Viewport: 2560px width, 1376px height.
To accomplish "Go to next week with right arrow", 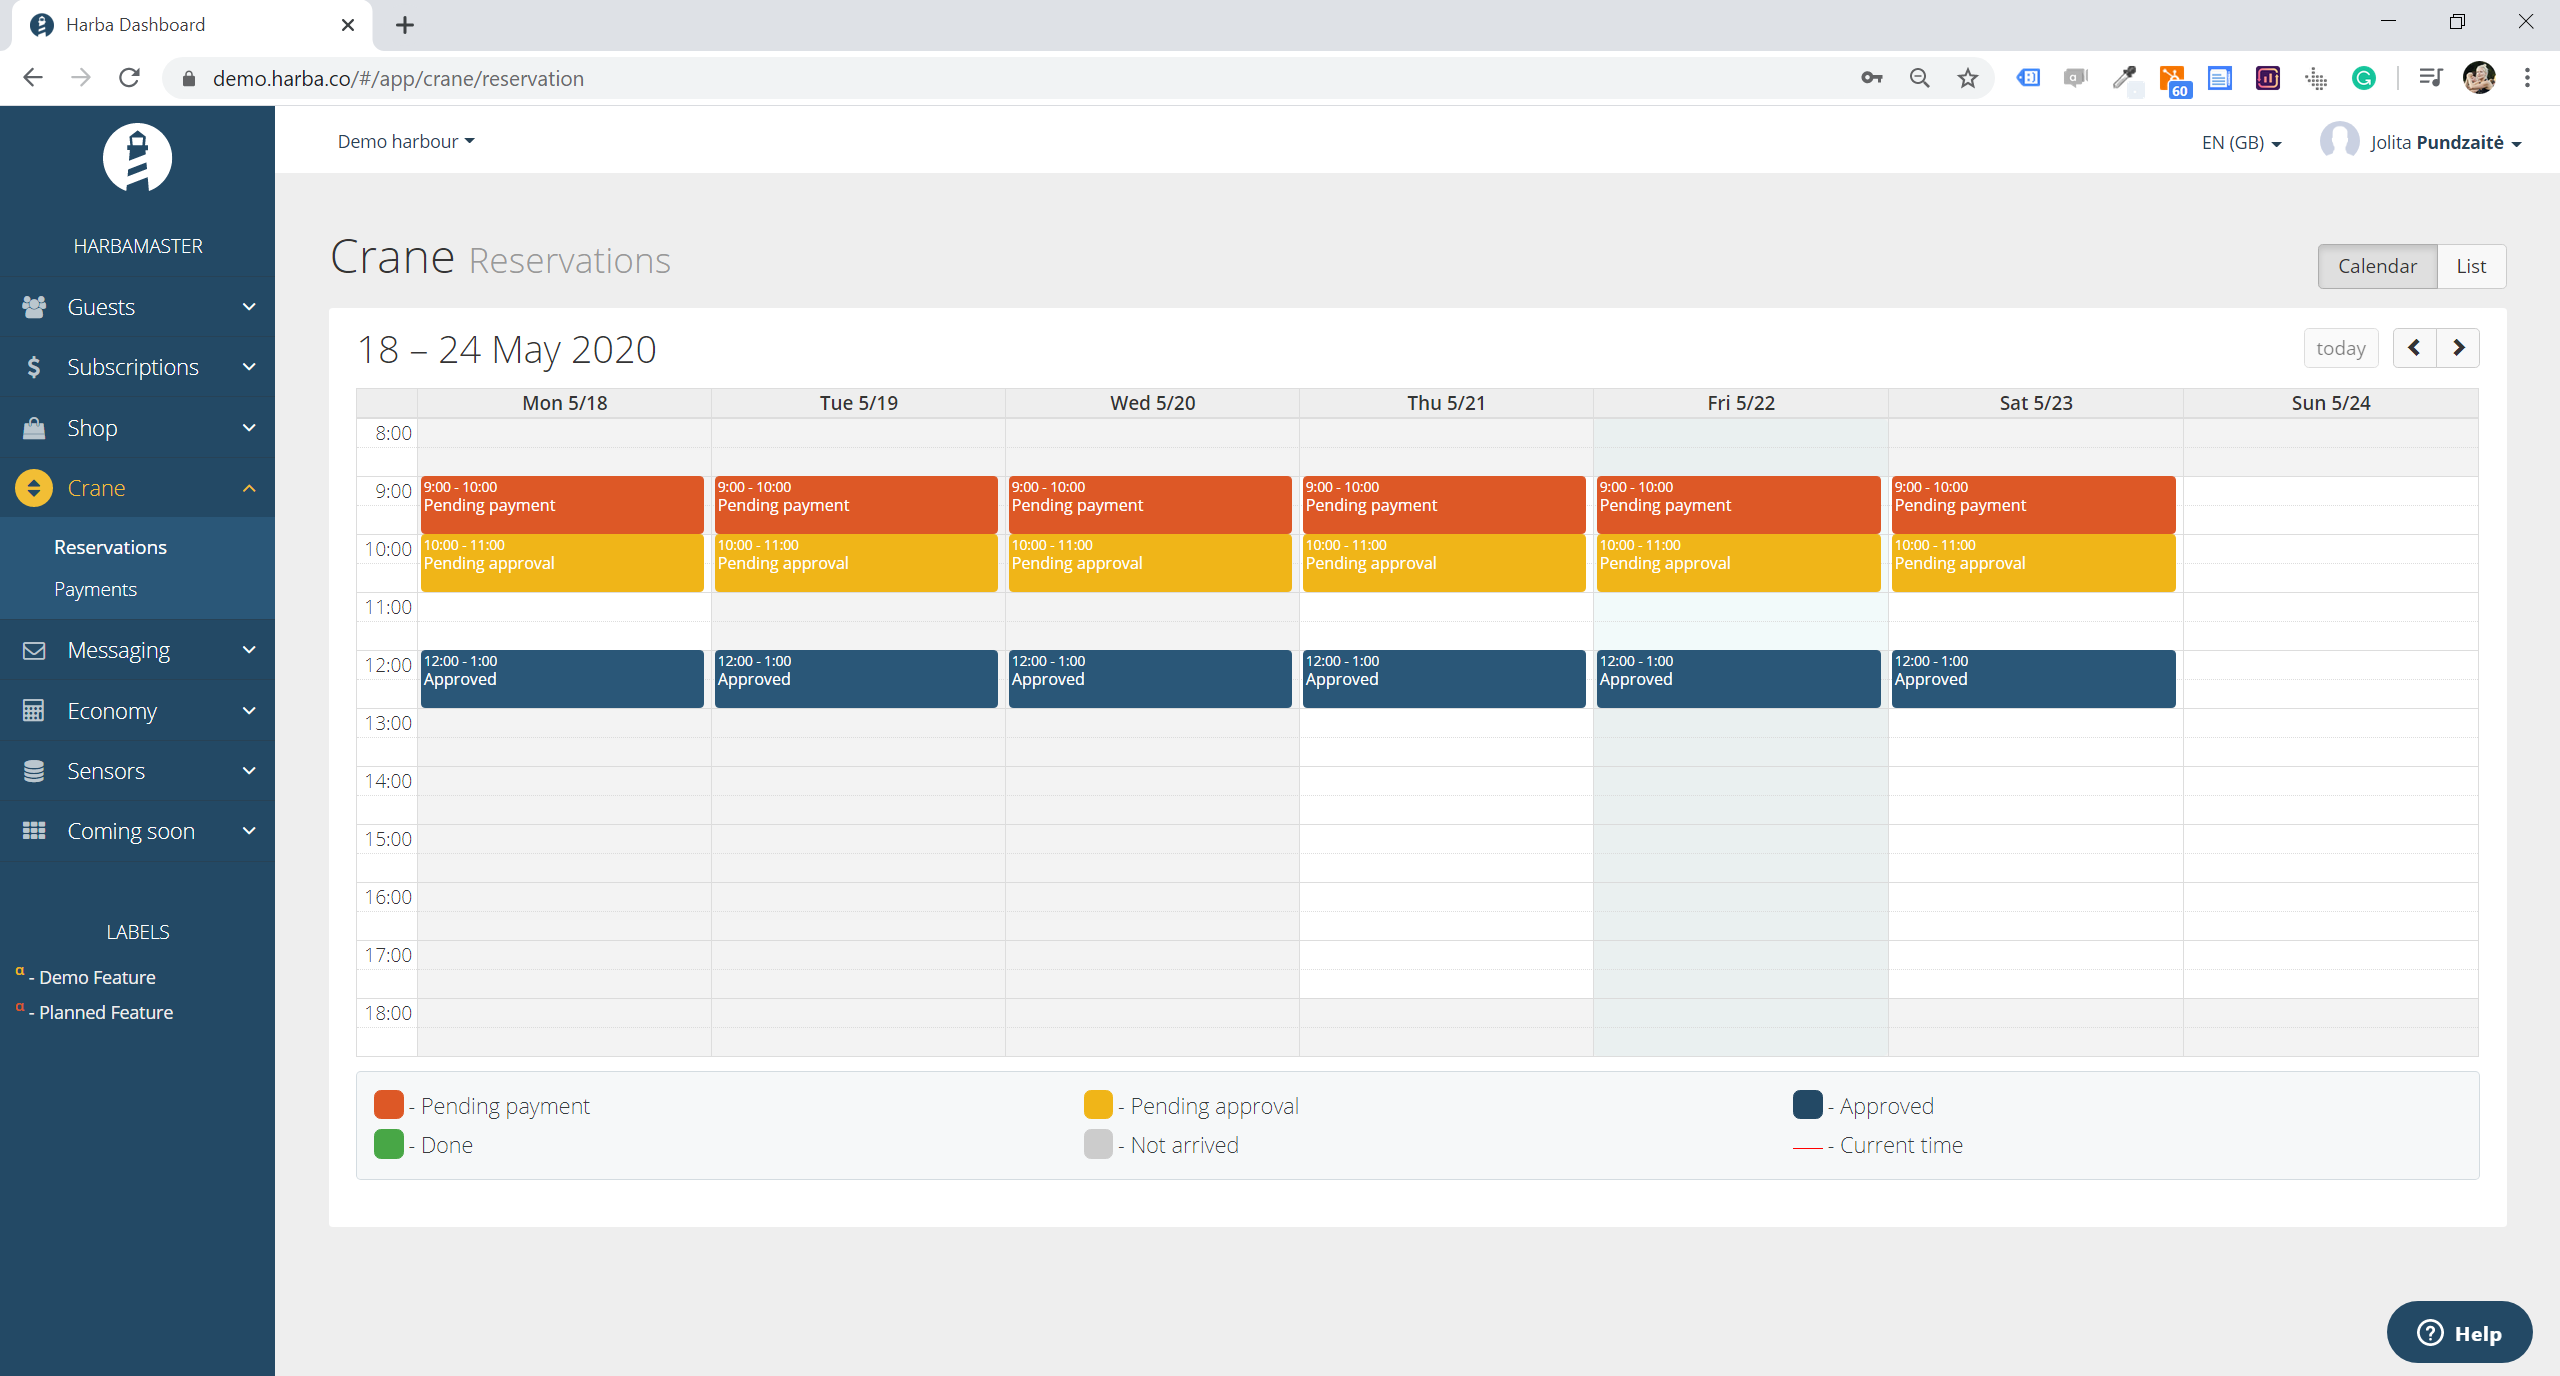I will coord(2458,348).
